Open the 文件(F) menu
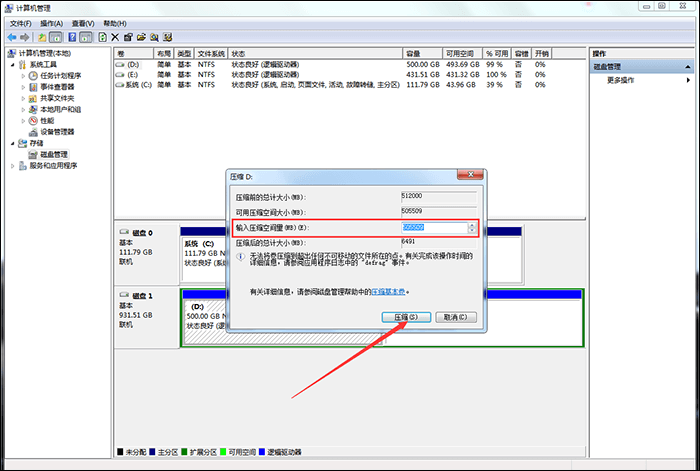The height and width of the screenshot is (471, 700). (x=21, y=23)
